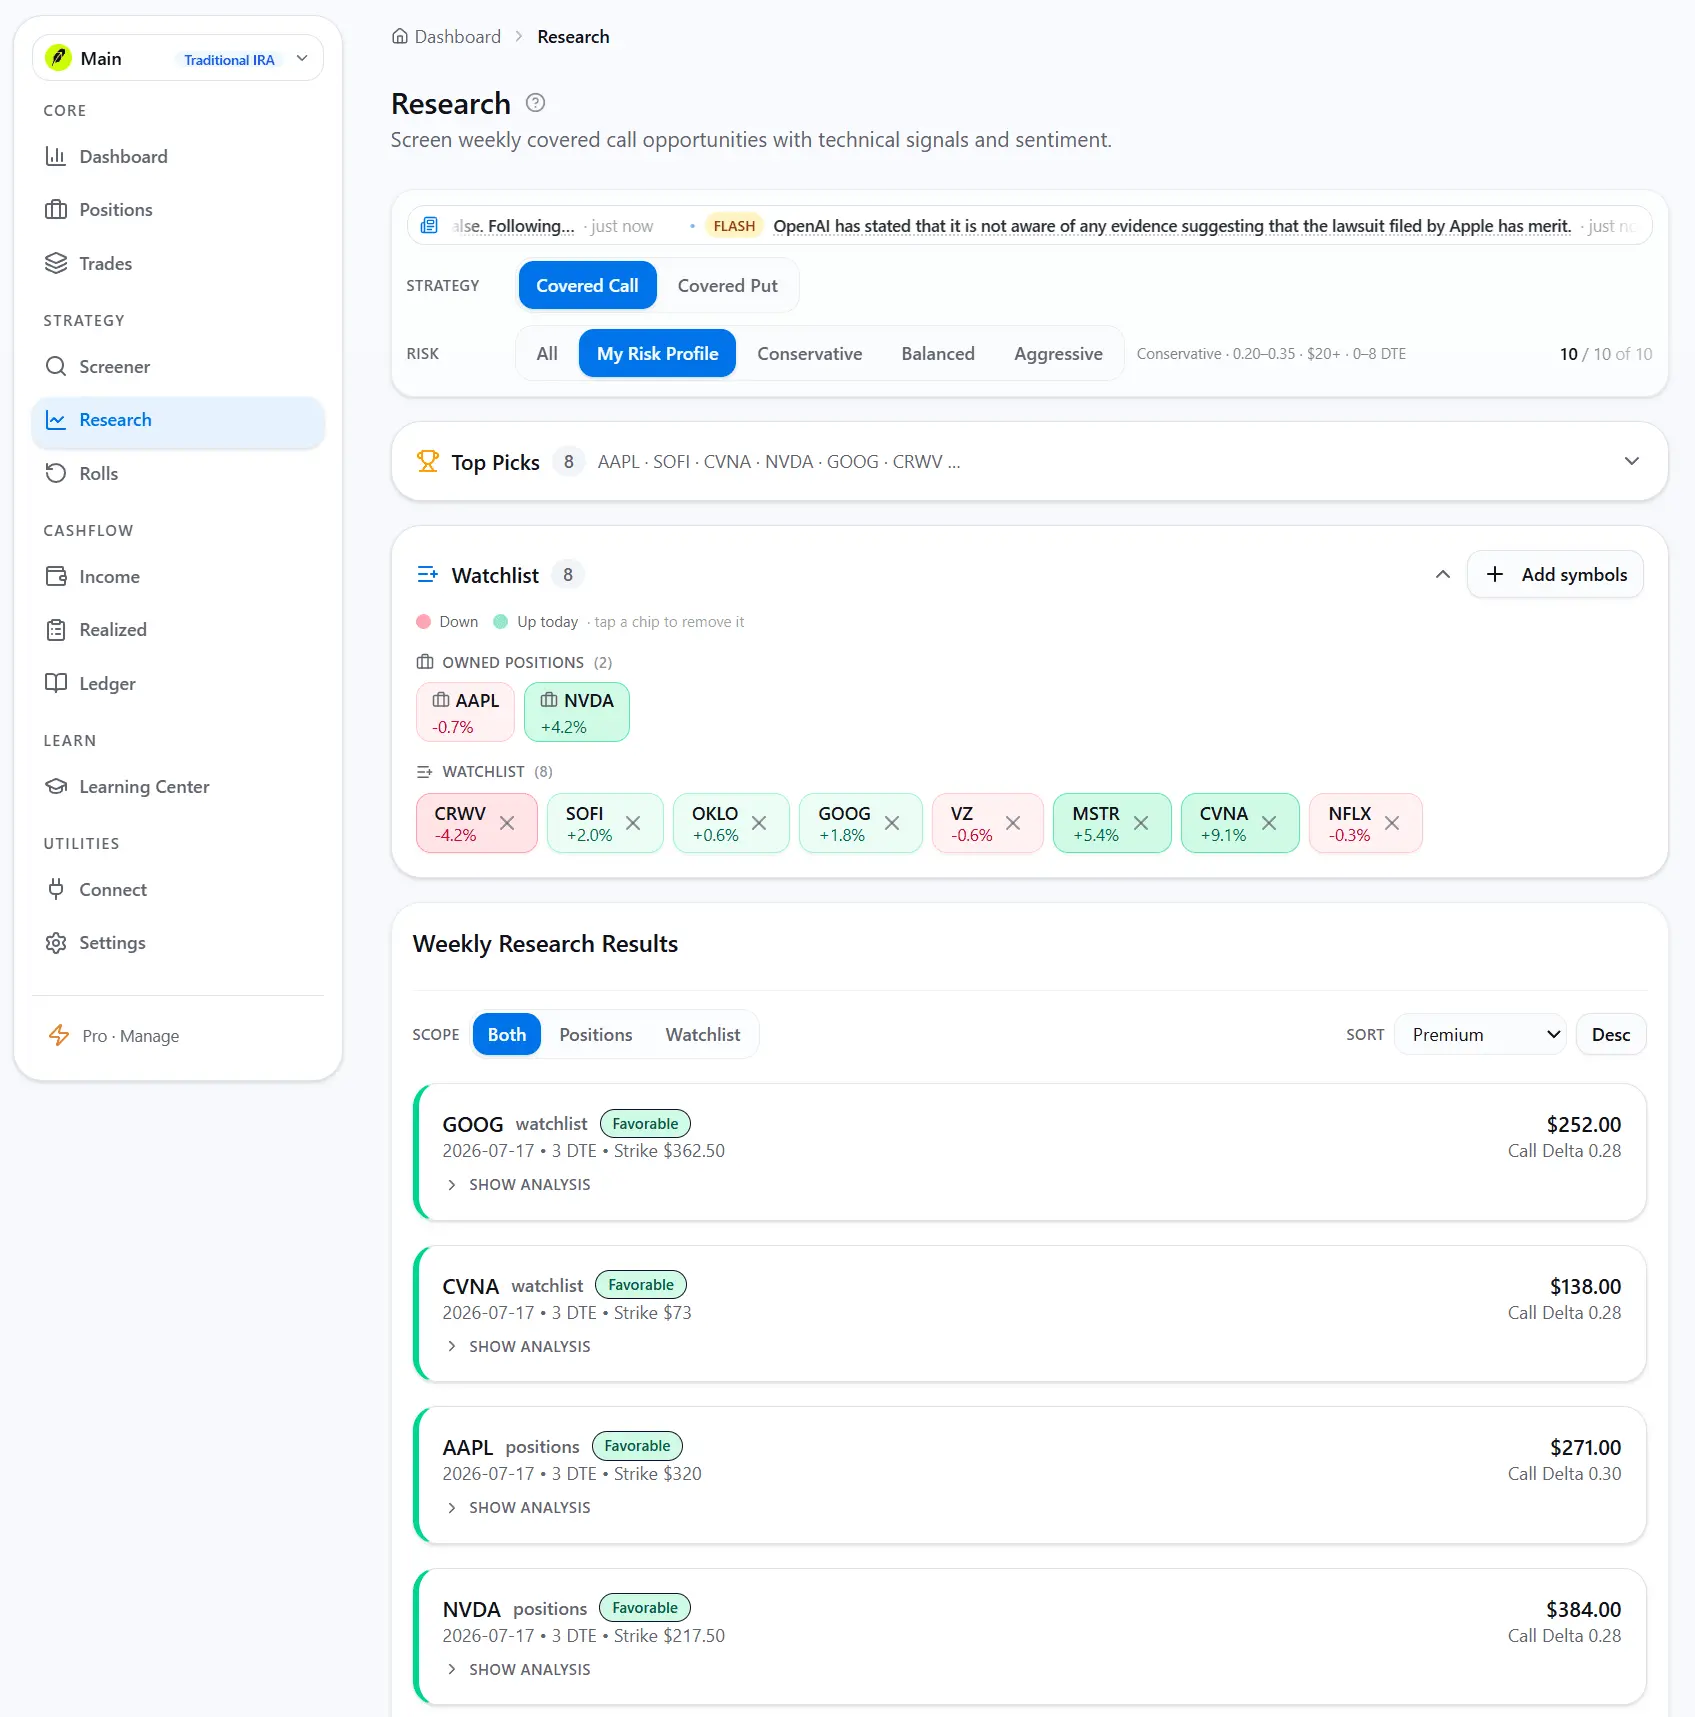Click the Pro lightning bolt icon

(x=59, y=1035)
